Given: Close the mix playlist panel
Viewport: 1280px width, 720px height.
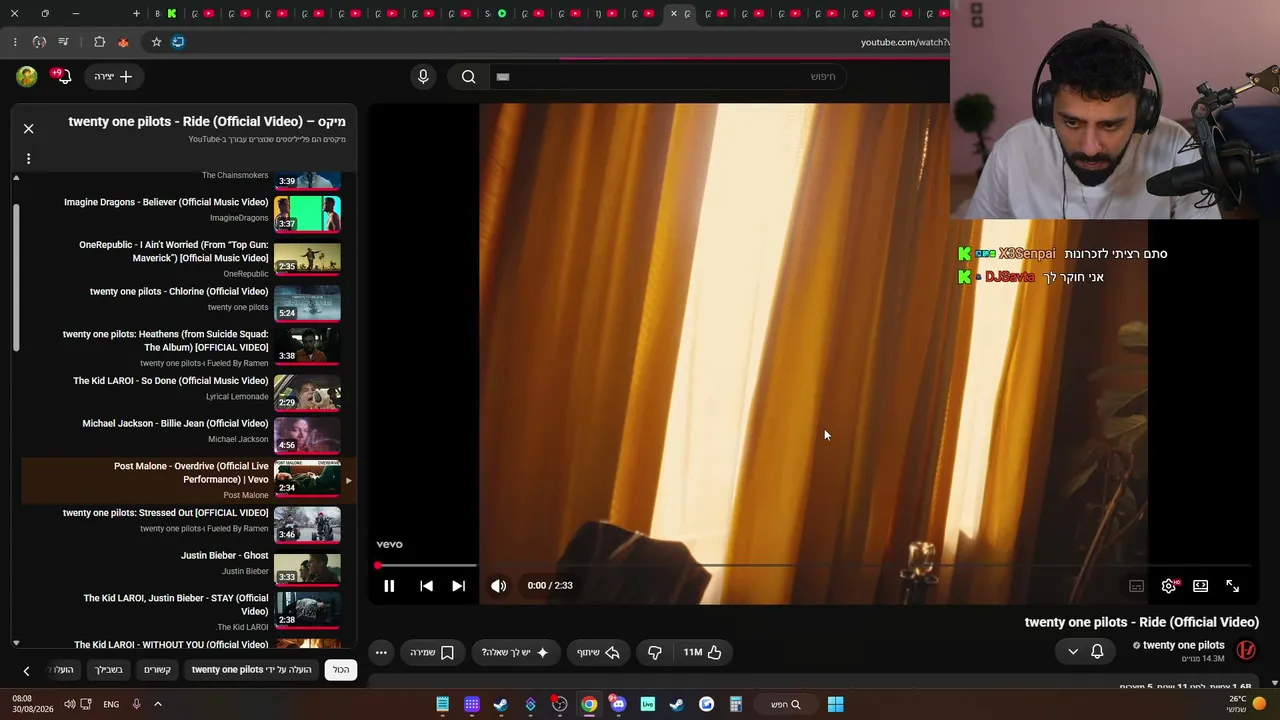Looking at the screenshot, I should tap(28, 128).
